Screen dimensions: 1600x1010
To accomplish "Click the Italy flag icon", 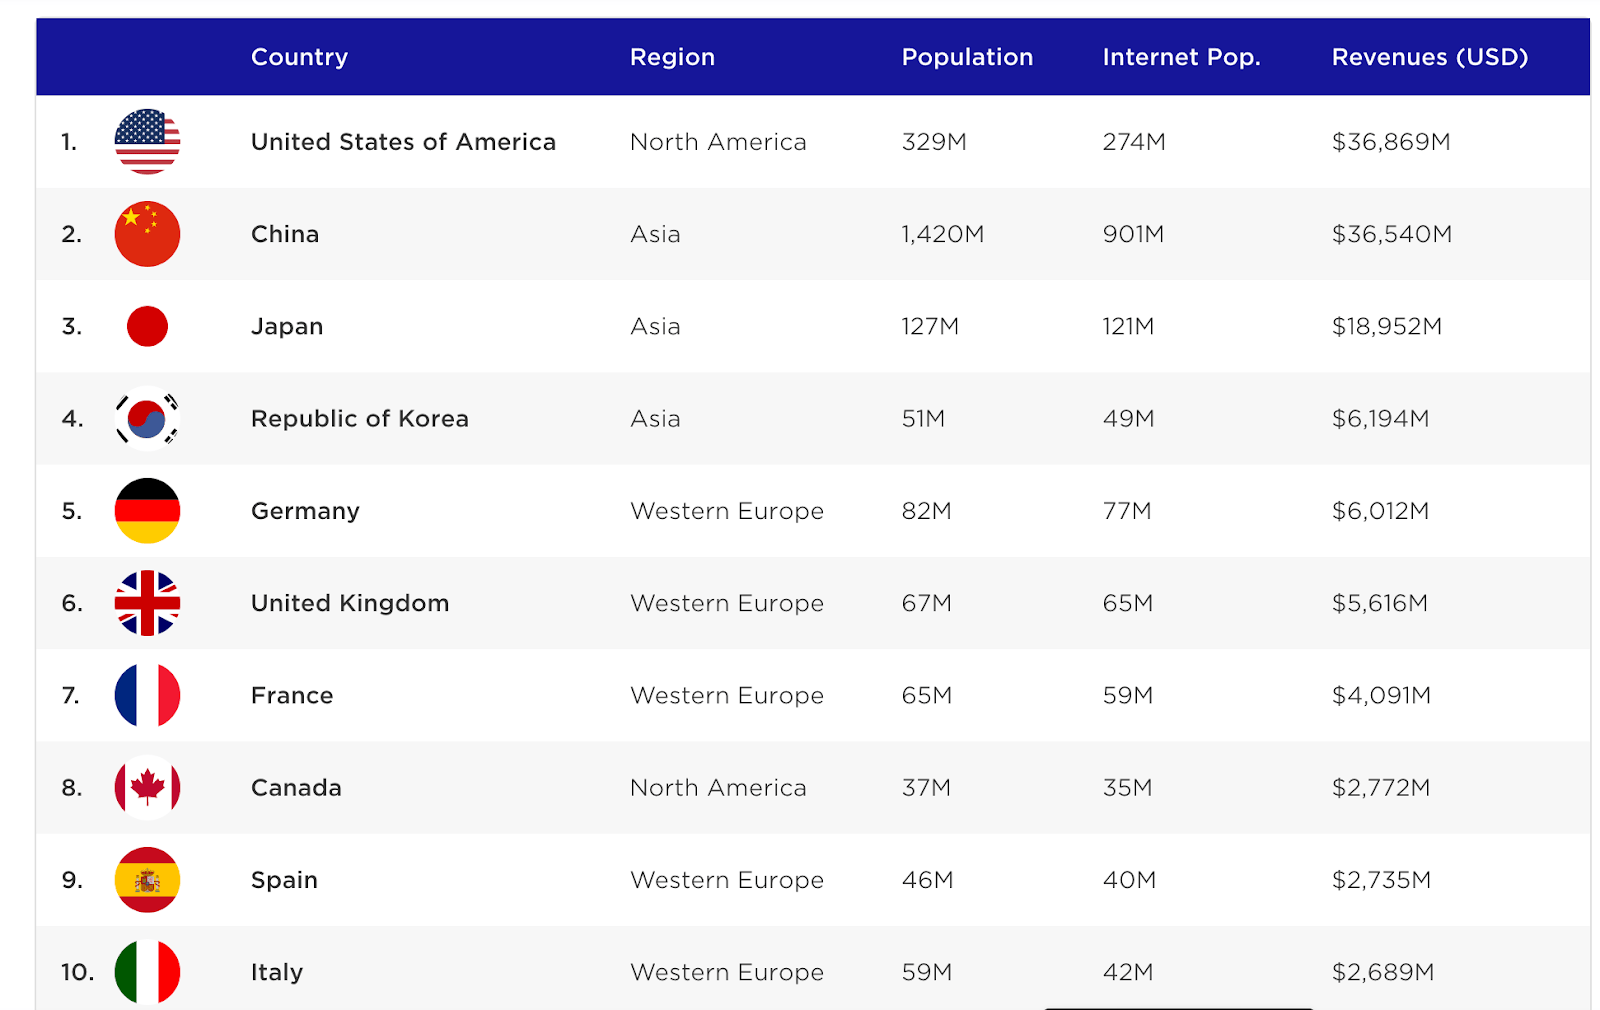I will click(147, 972).
